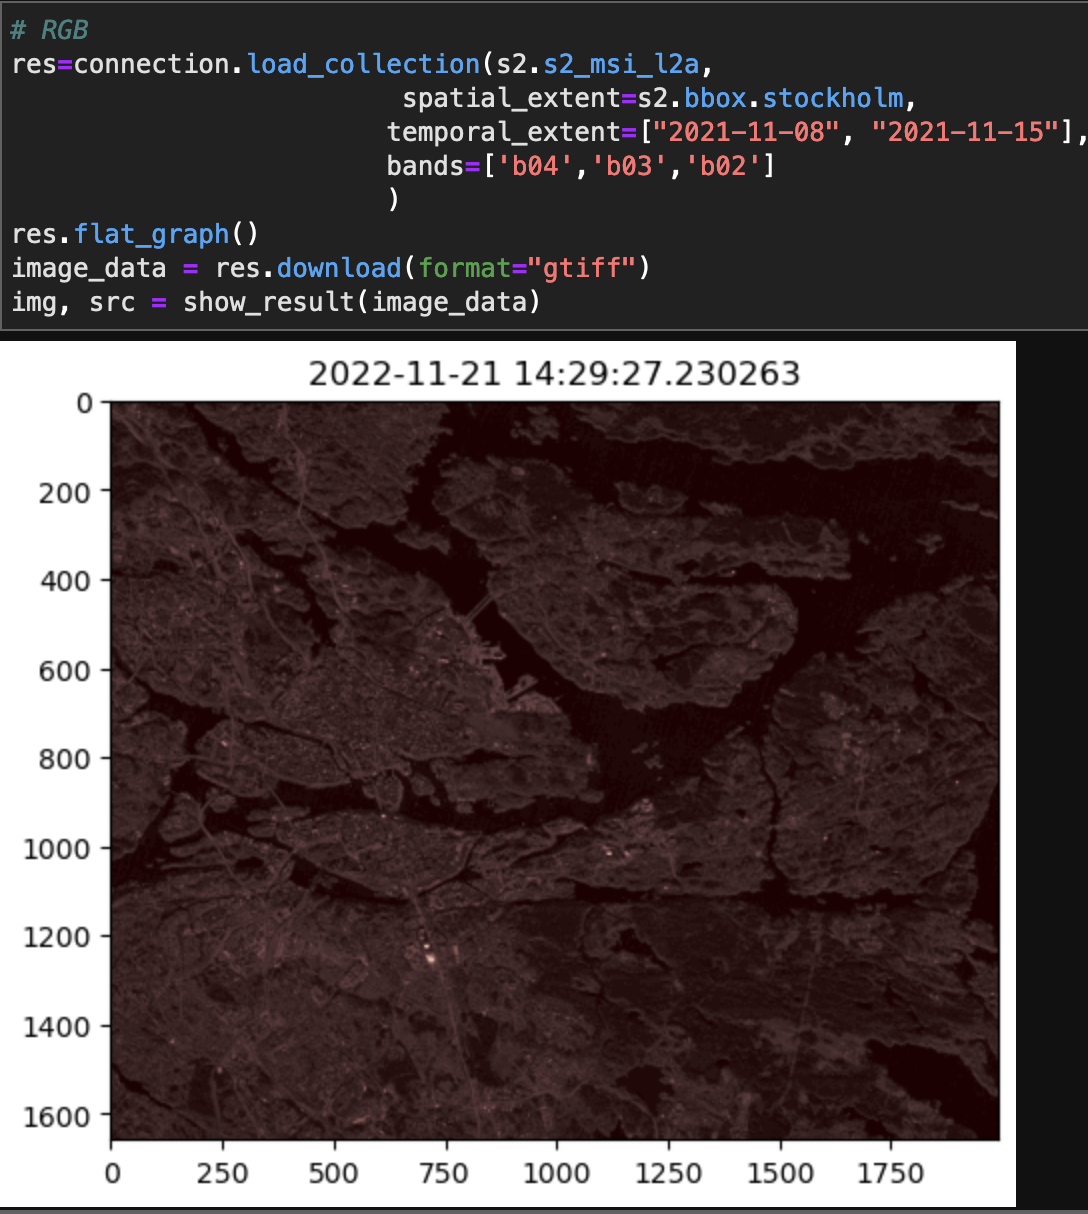Viewport: 1088px width, 1214px height.
Task: Click the '# RGB' comment line
Action: tap(50, 30)
